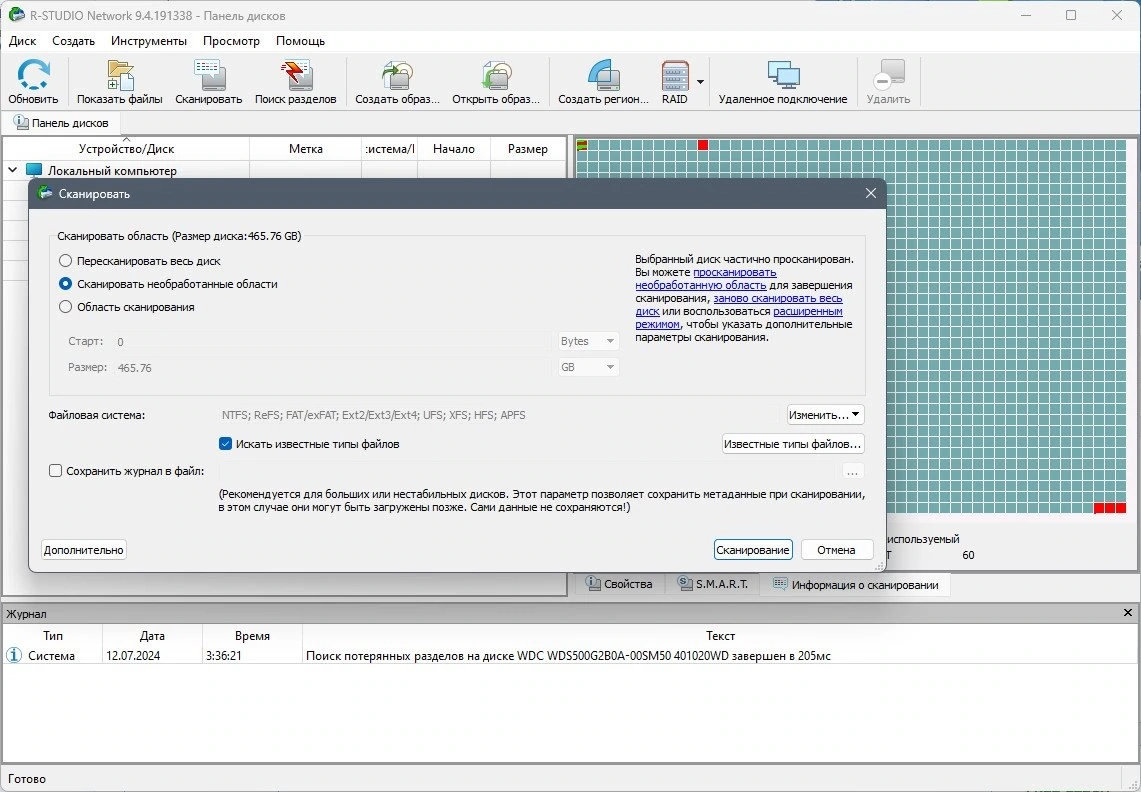Close the Журнал log panel
This screenshot has height=792, width=1141.
1128,613
